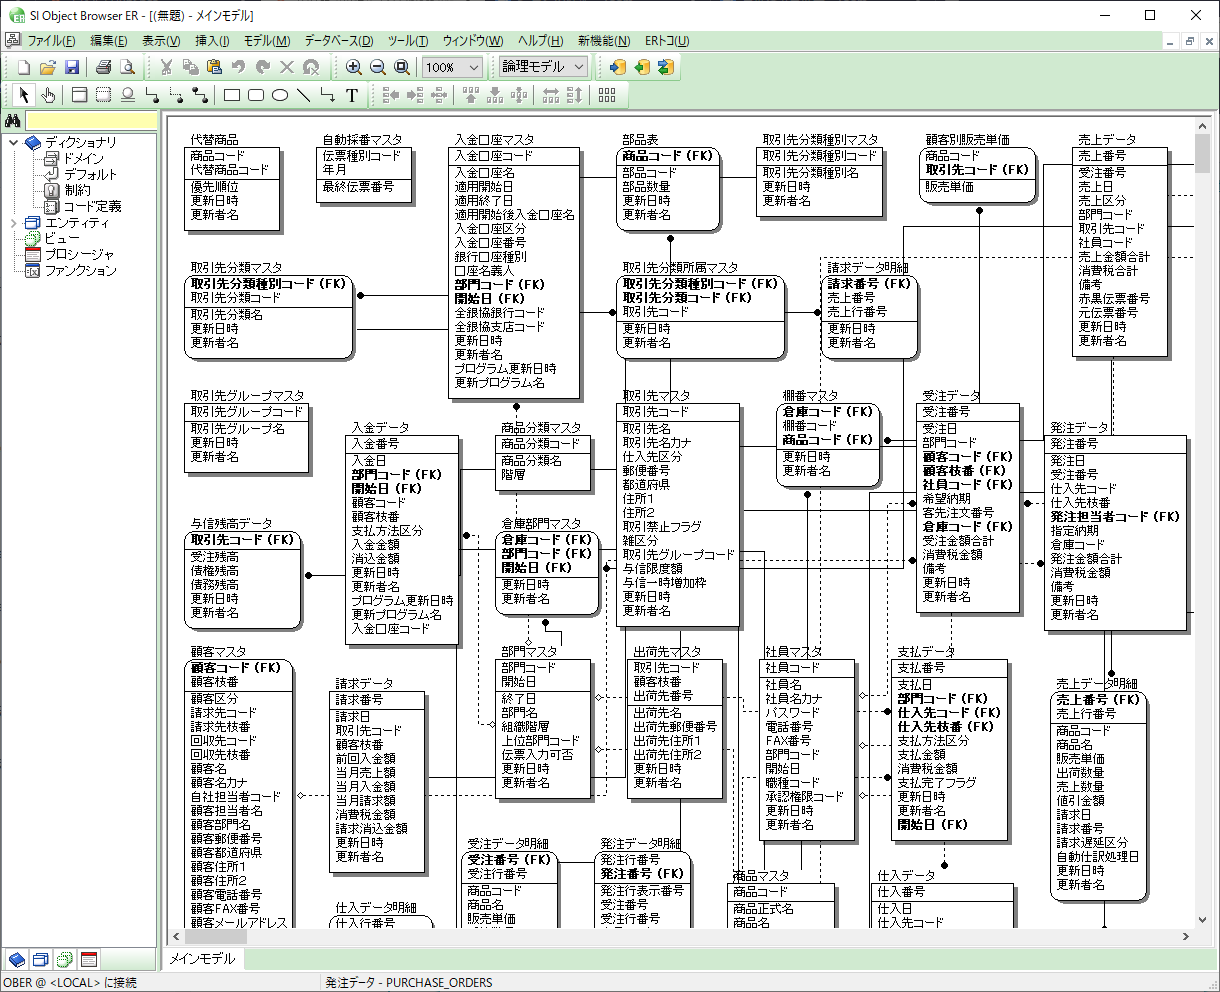The width and height of the screenshot is (1220, 992).
Task: Click the Print icon in toolbar
Action: [x=103, y=67]
